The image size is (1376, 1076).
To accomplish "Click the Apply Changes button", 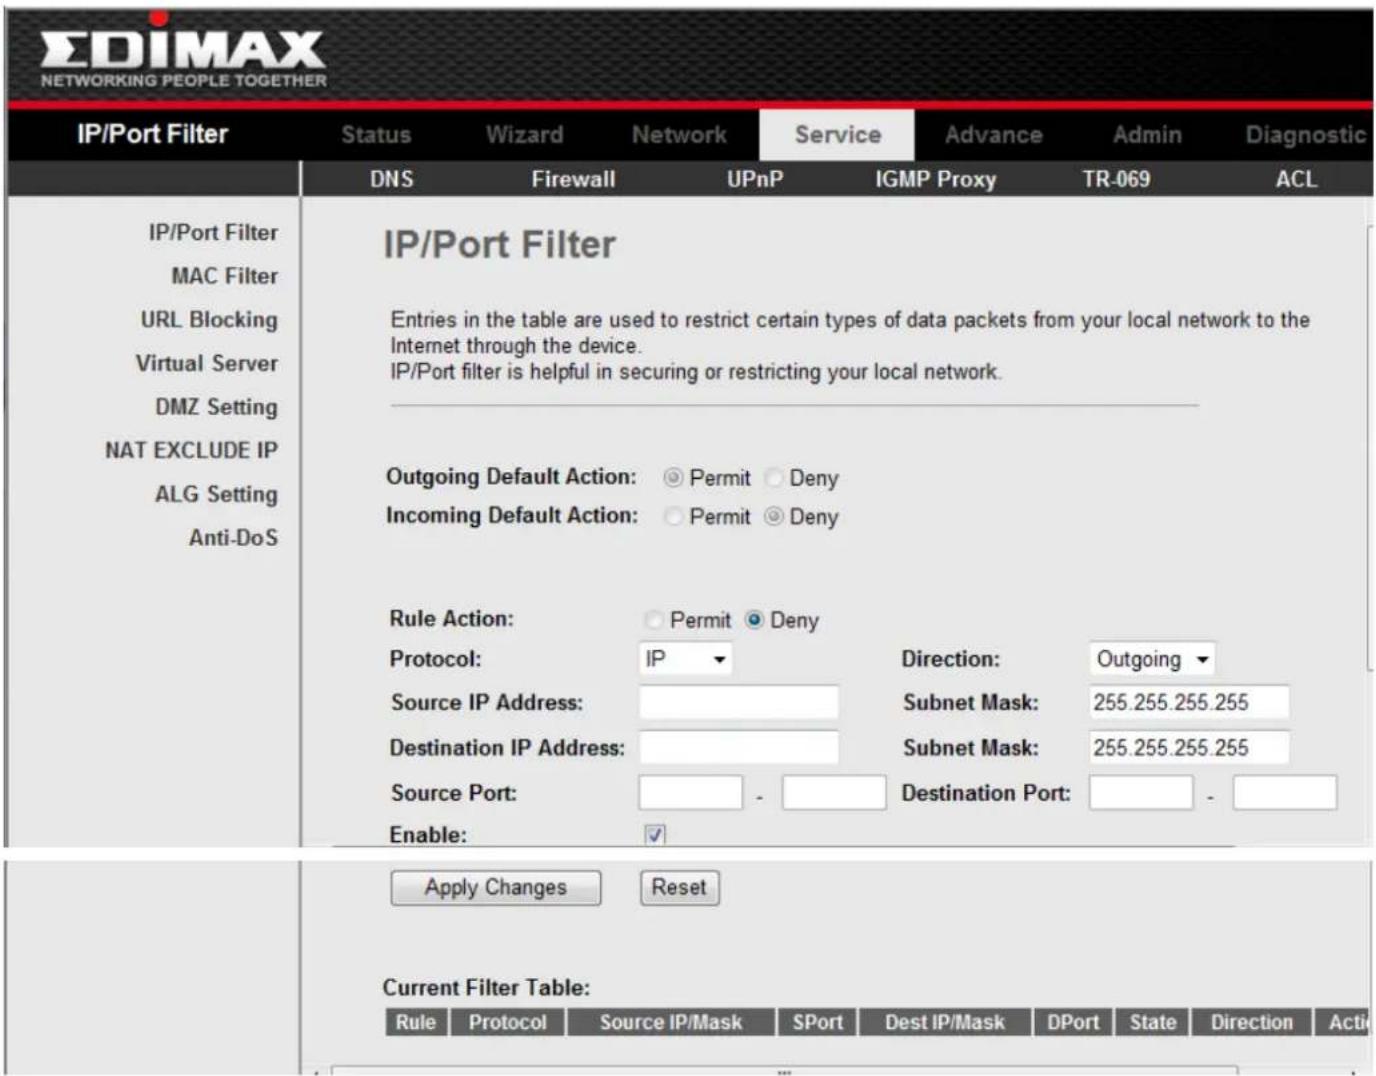I will 496,887.
